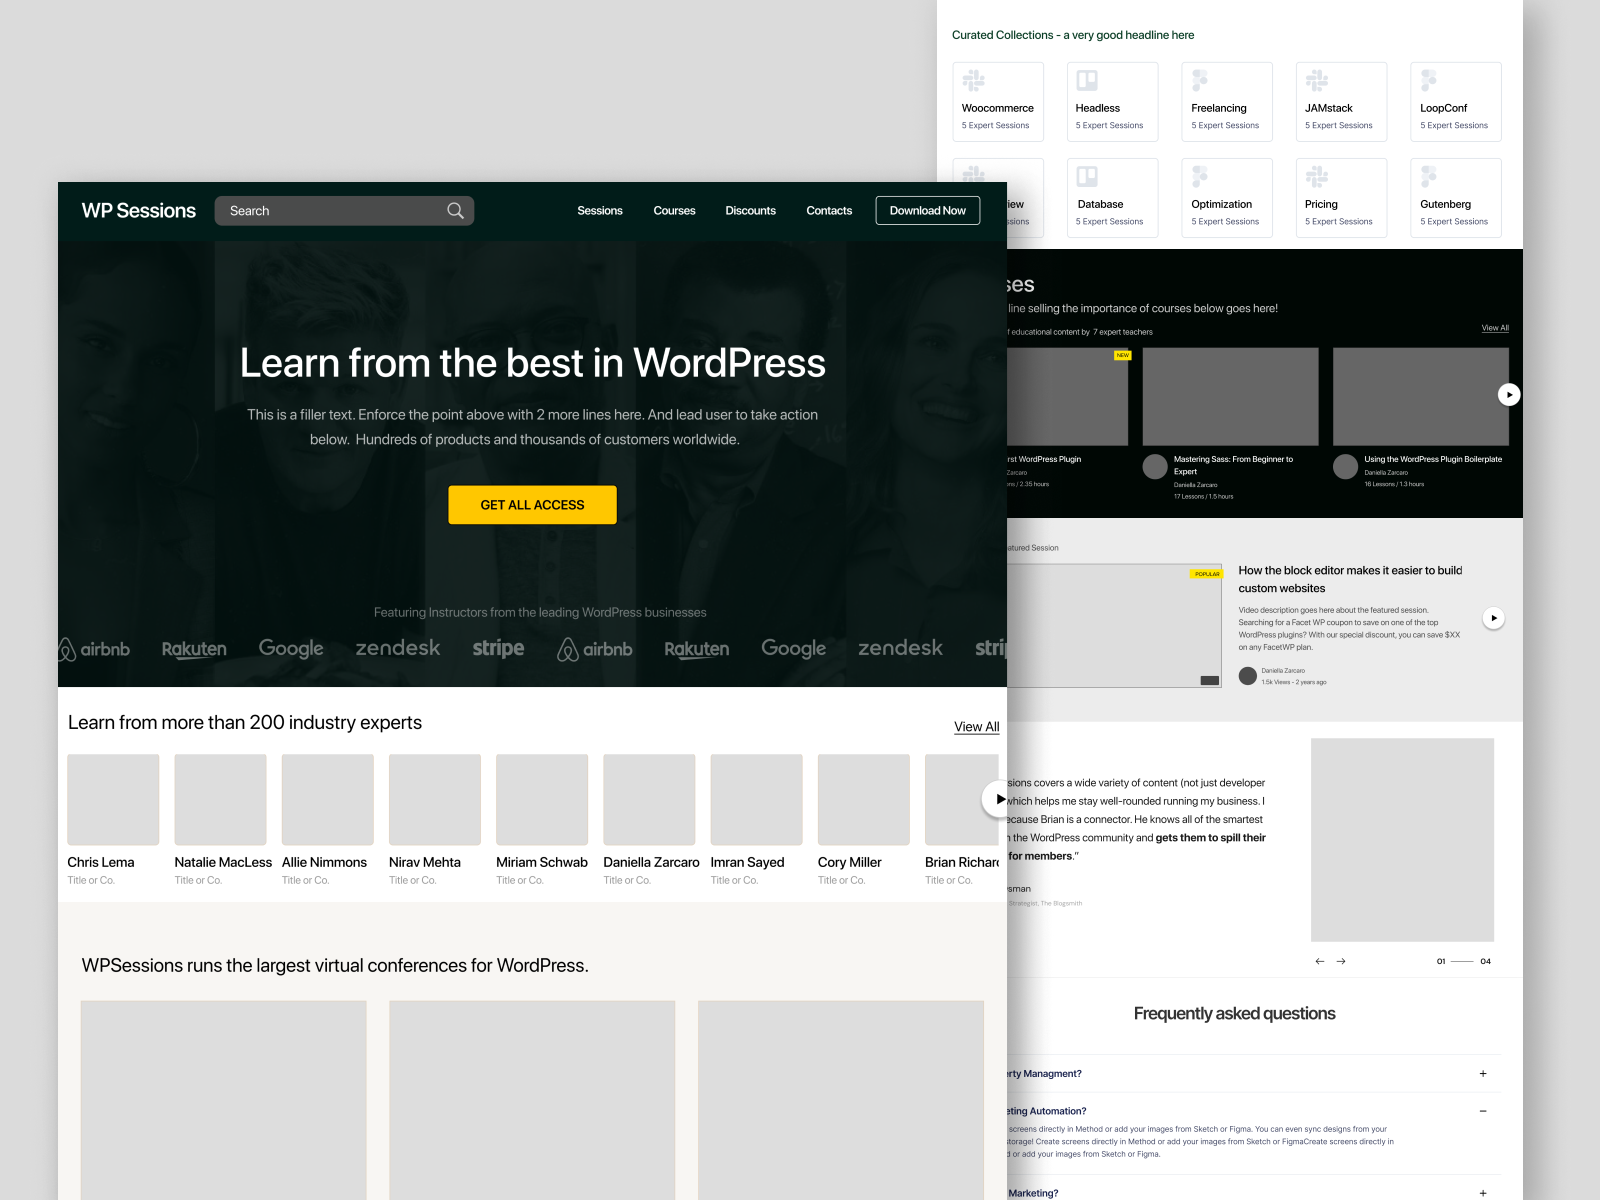Click the right arrow on the experts carousel
1600x1200 pixels.
[998, 798]
